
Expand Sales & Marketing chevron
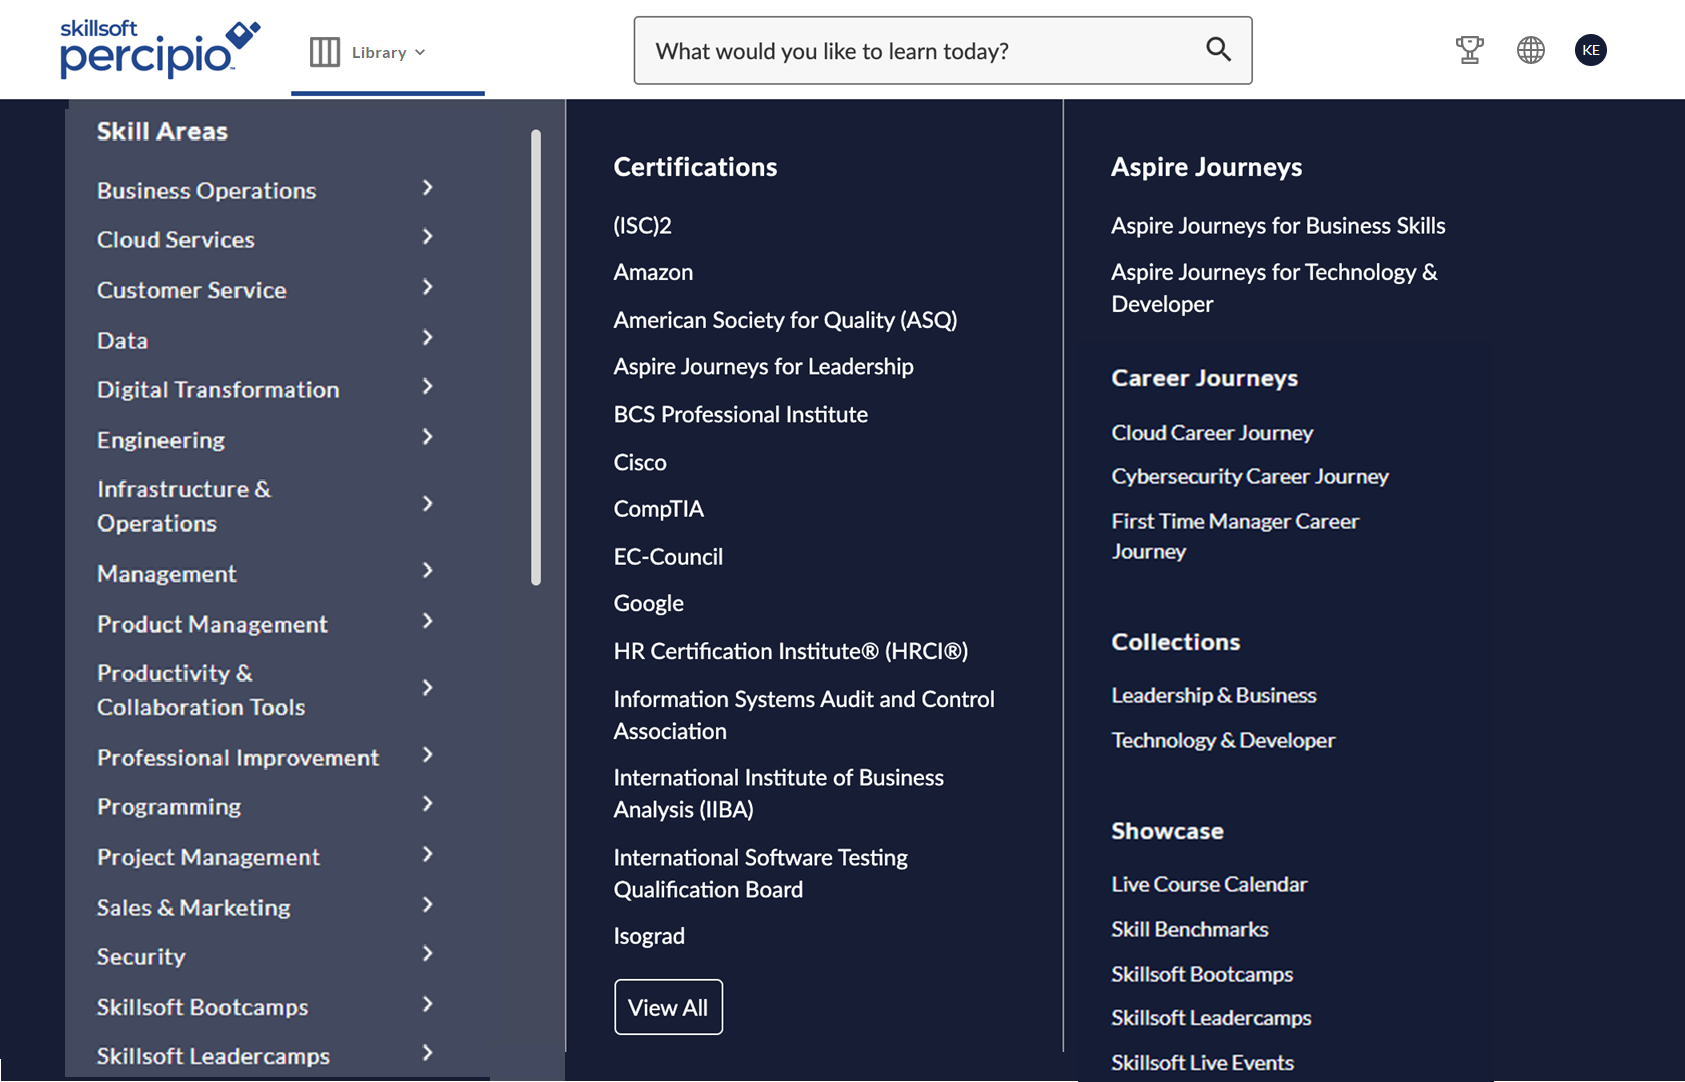(x=428, y=905)
